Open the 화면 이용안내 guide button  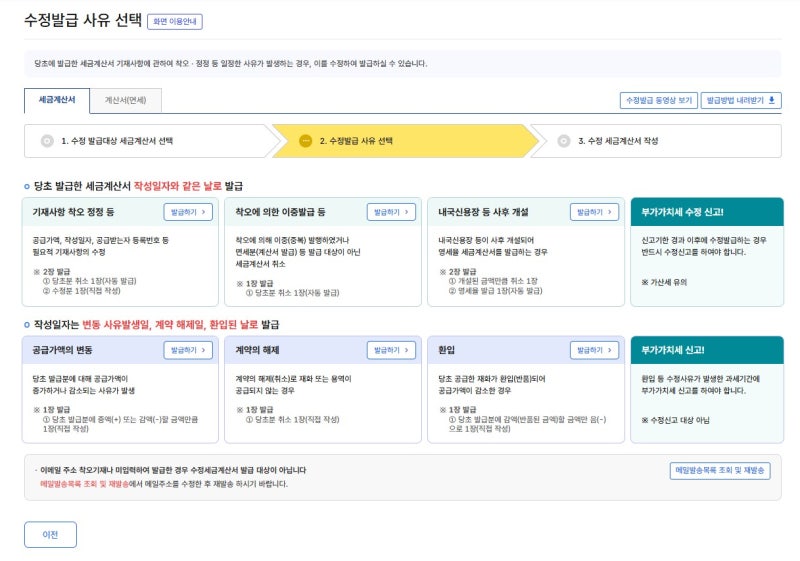coord(174,21)
